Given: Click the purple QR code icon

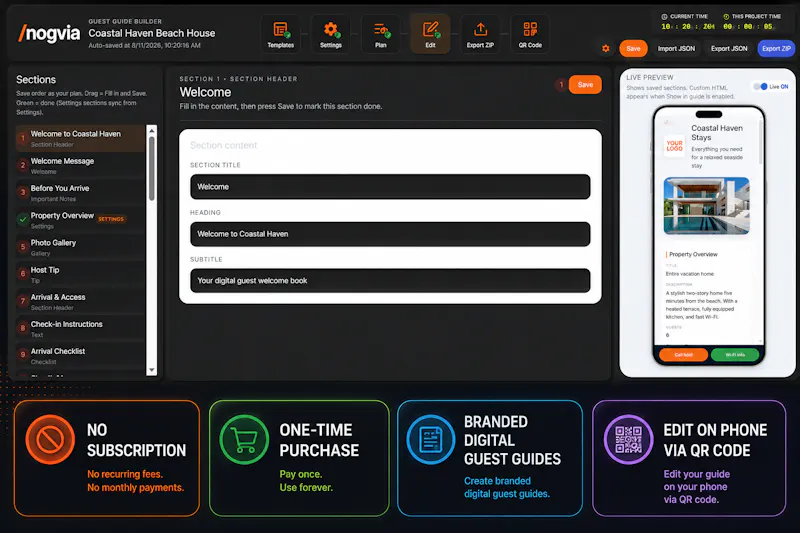Looking at the screenshot, I should pos(628,439).
